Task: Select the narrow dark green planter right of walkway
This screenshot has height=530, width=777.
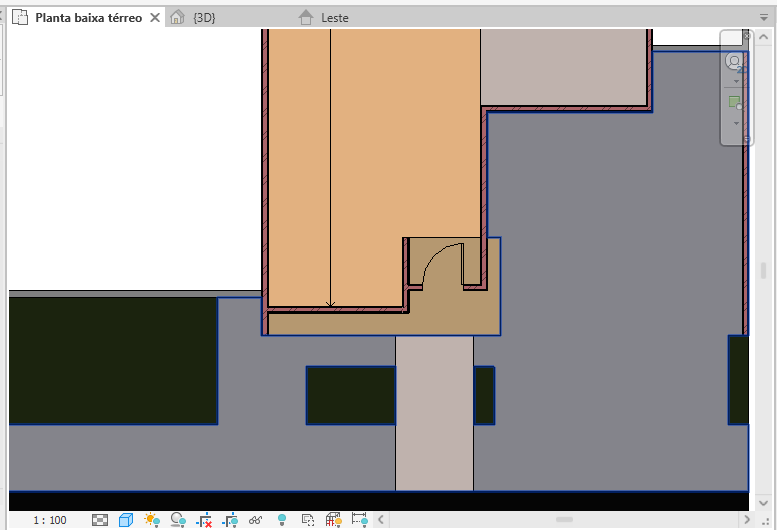Action: (x=485, y=395)
